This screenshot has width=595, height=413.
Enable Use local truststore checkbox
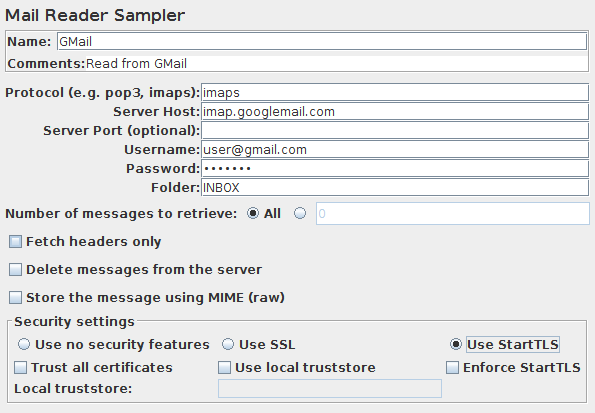[x=224, y=367]
